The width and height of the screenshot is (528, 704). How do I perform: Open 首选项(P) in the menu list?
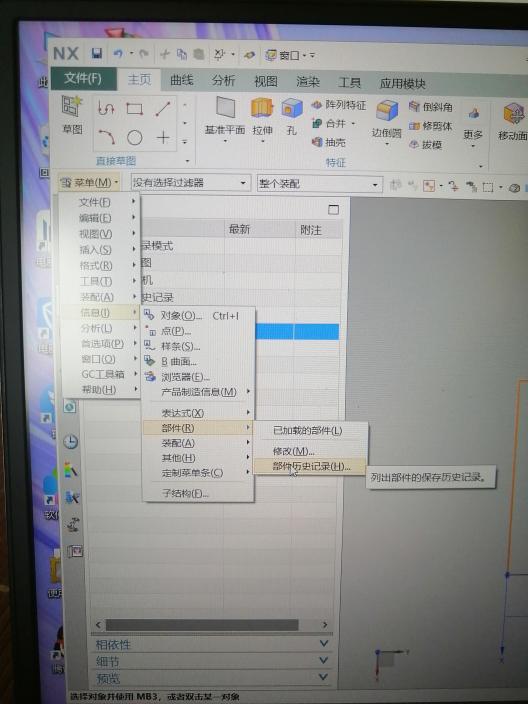coord(101,343)
